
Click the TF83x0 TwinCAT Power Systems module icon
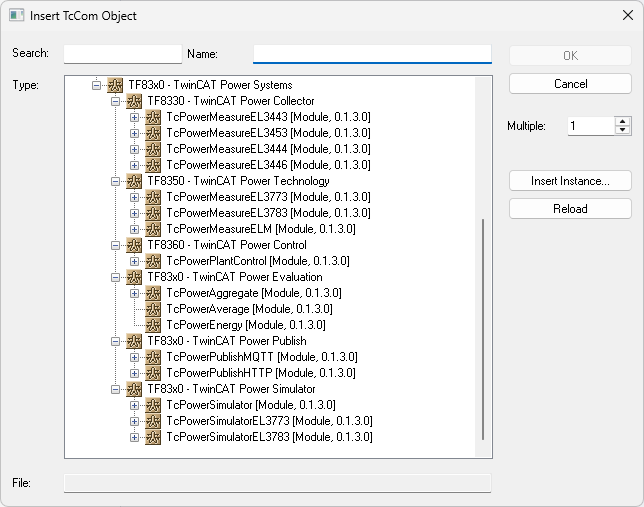pyautogui.click(x=115, y=85)
